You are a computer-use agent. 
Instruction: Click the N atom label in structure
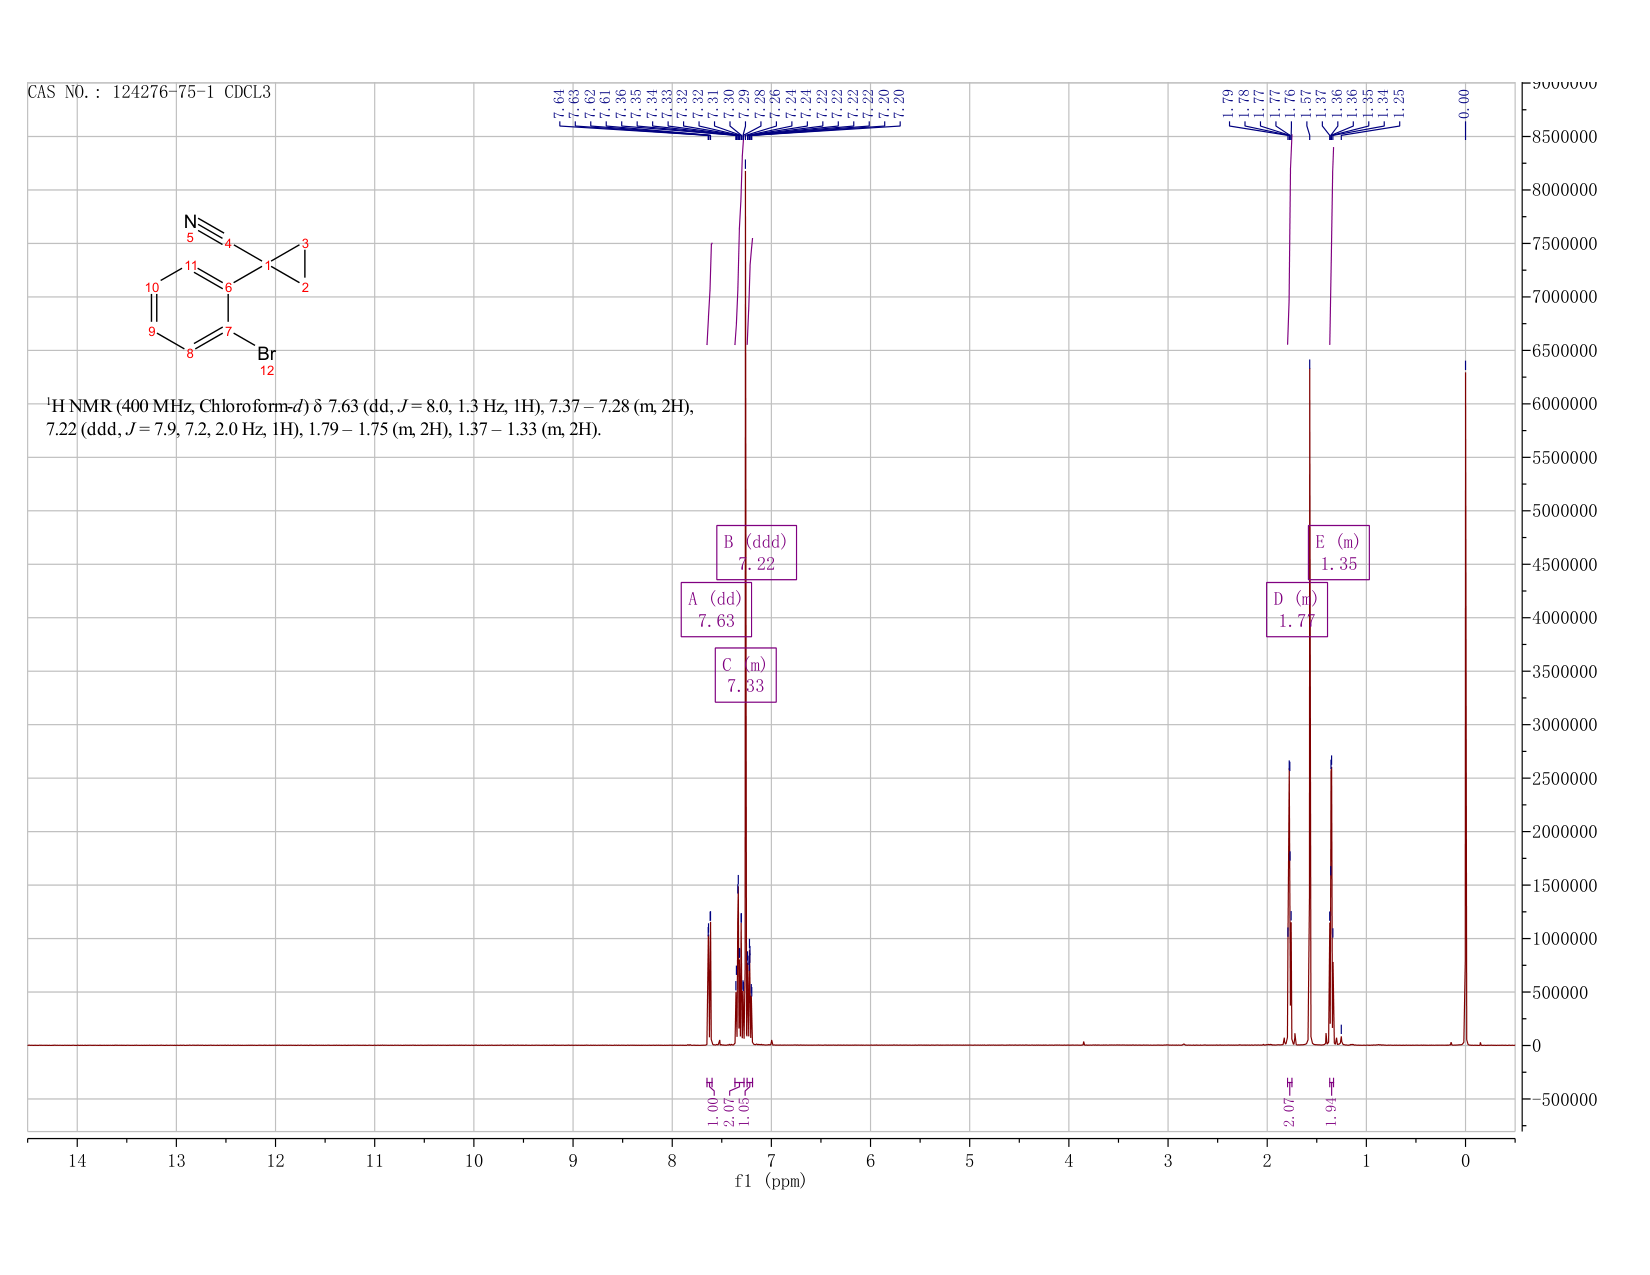tap(190, 222)
